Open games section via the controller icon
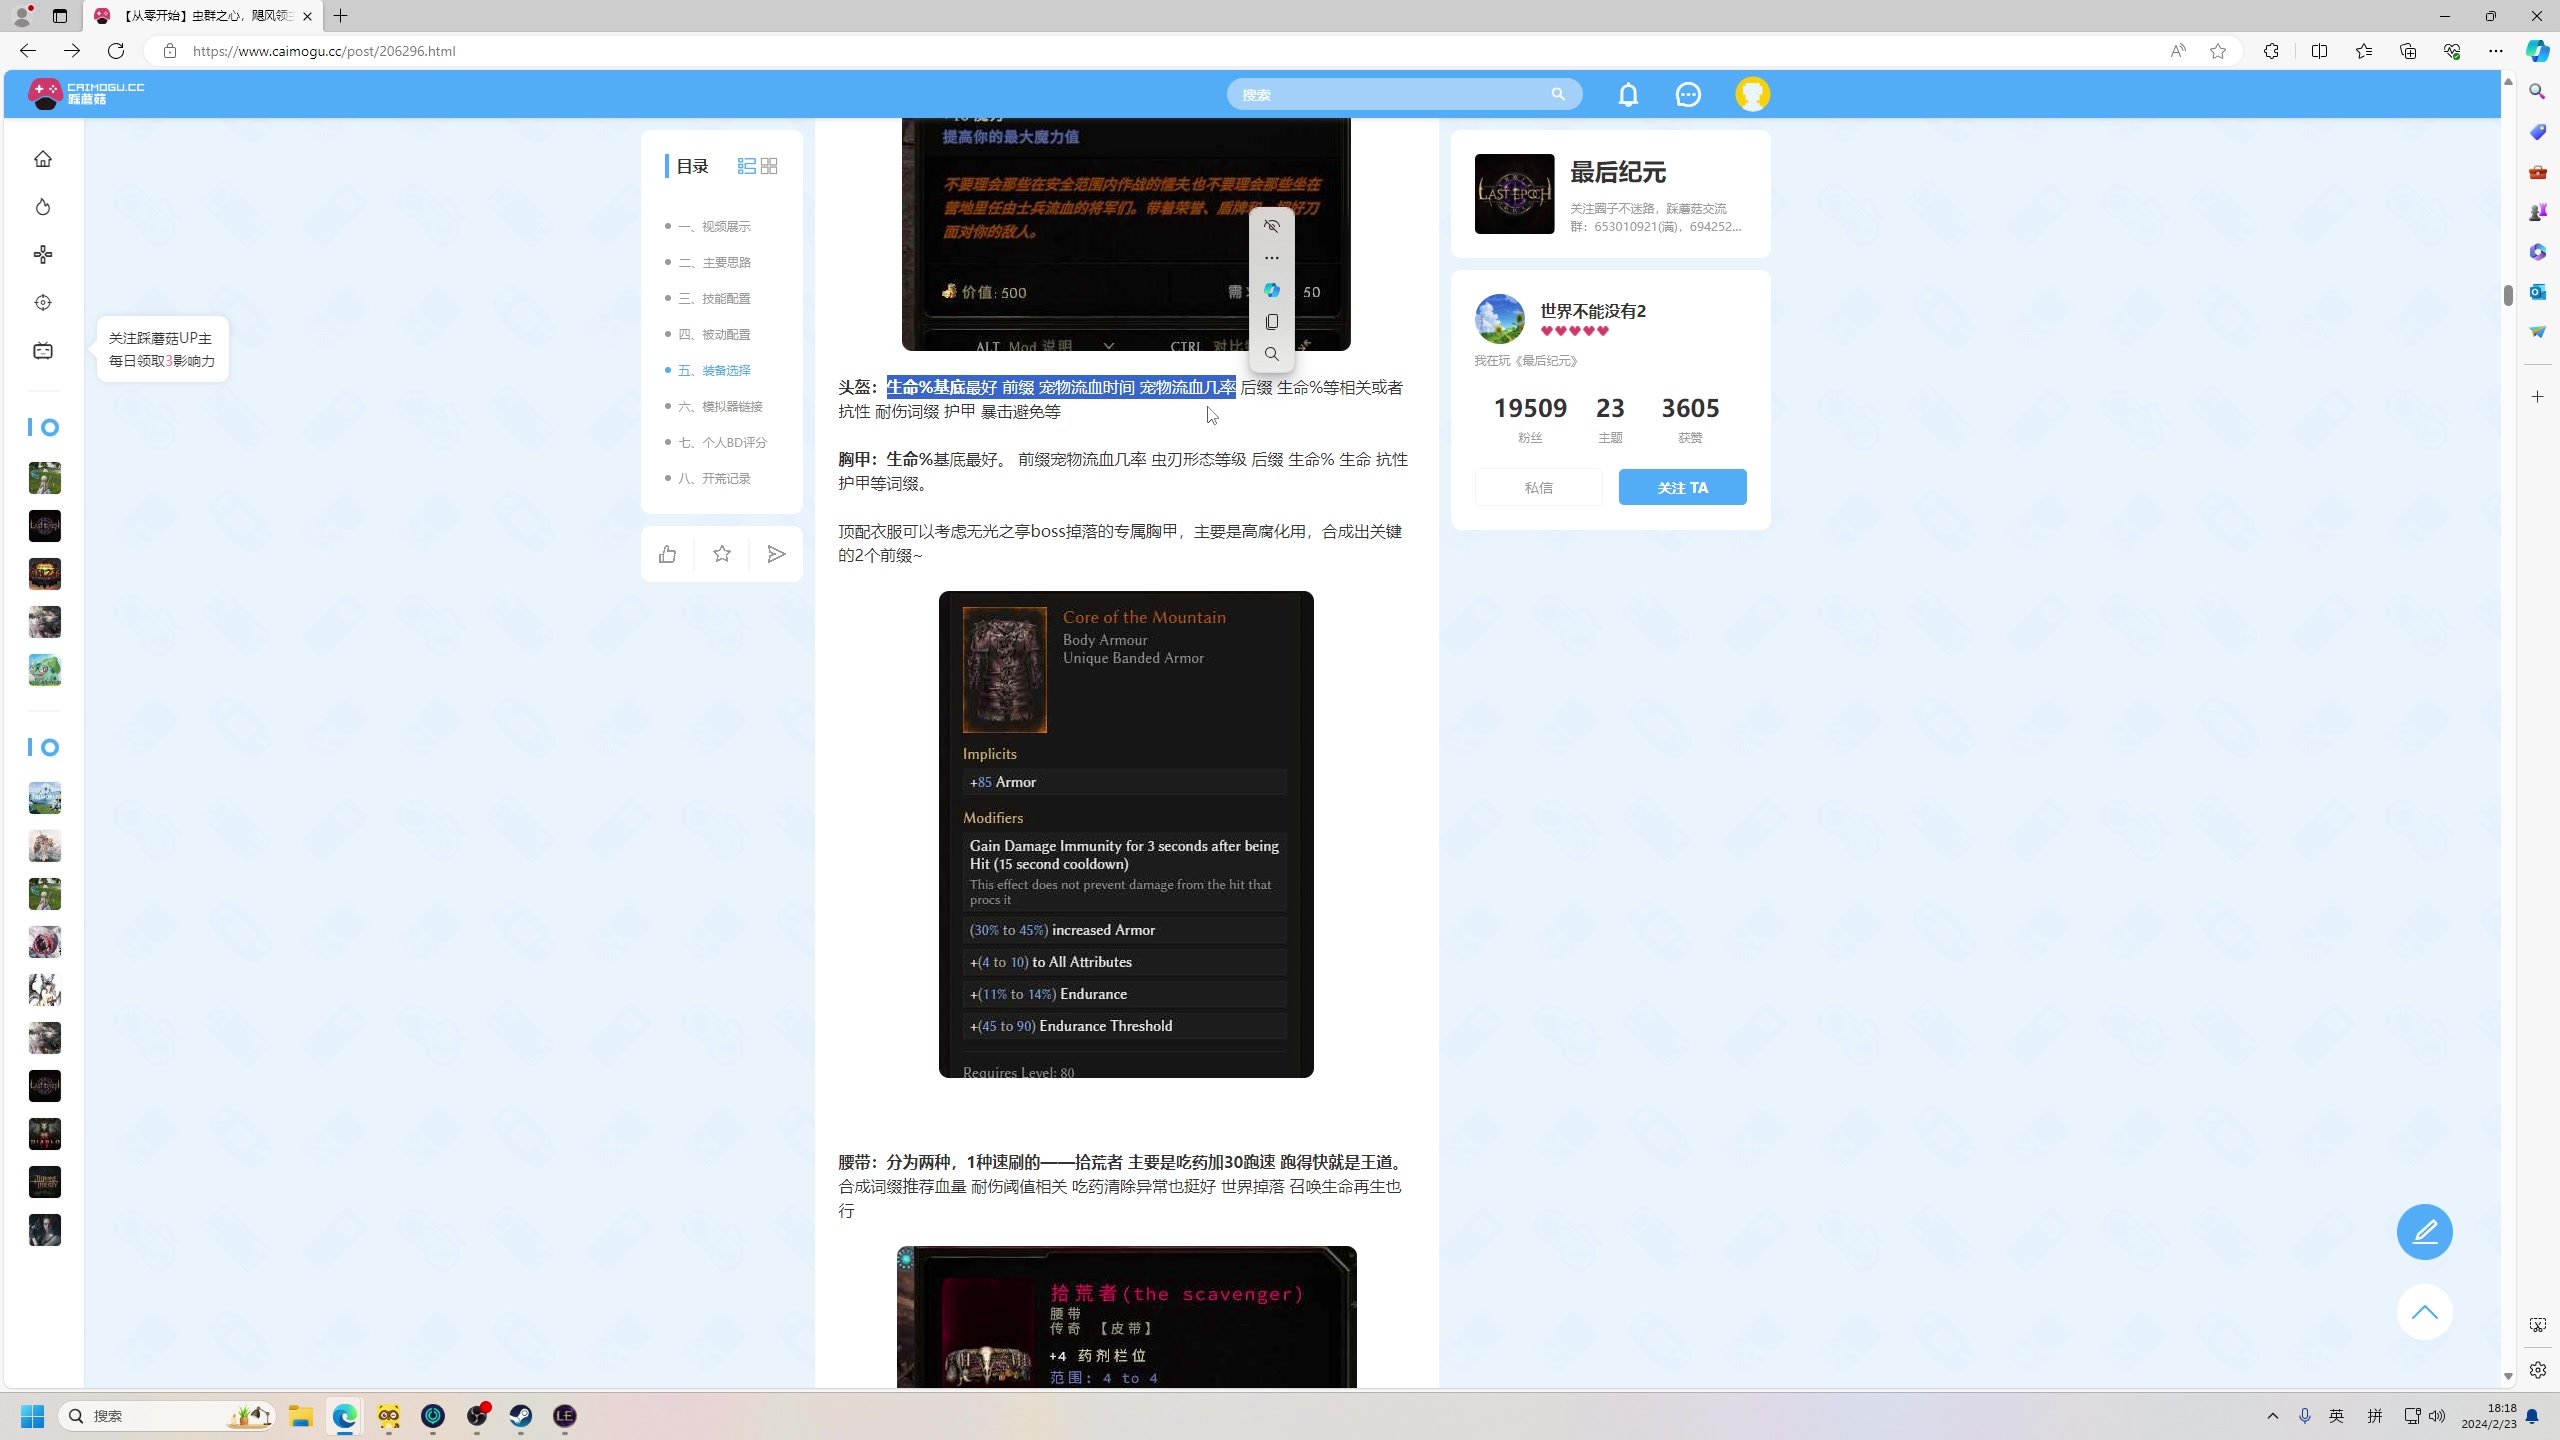The height and width of the screenshot is (1440, 2560). [43, 255]
